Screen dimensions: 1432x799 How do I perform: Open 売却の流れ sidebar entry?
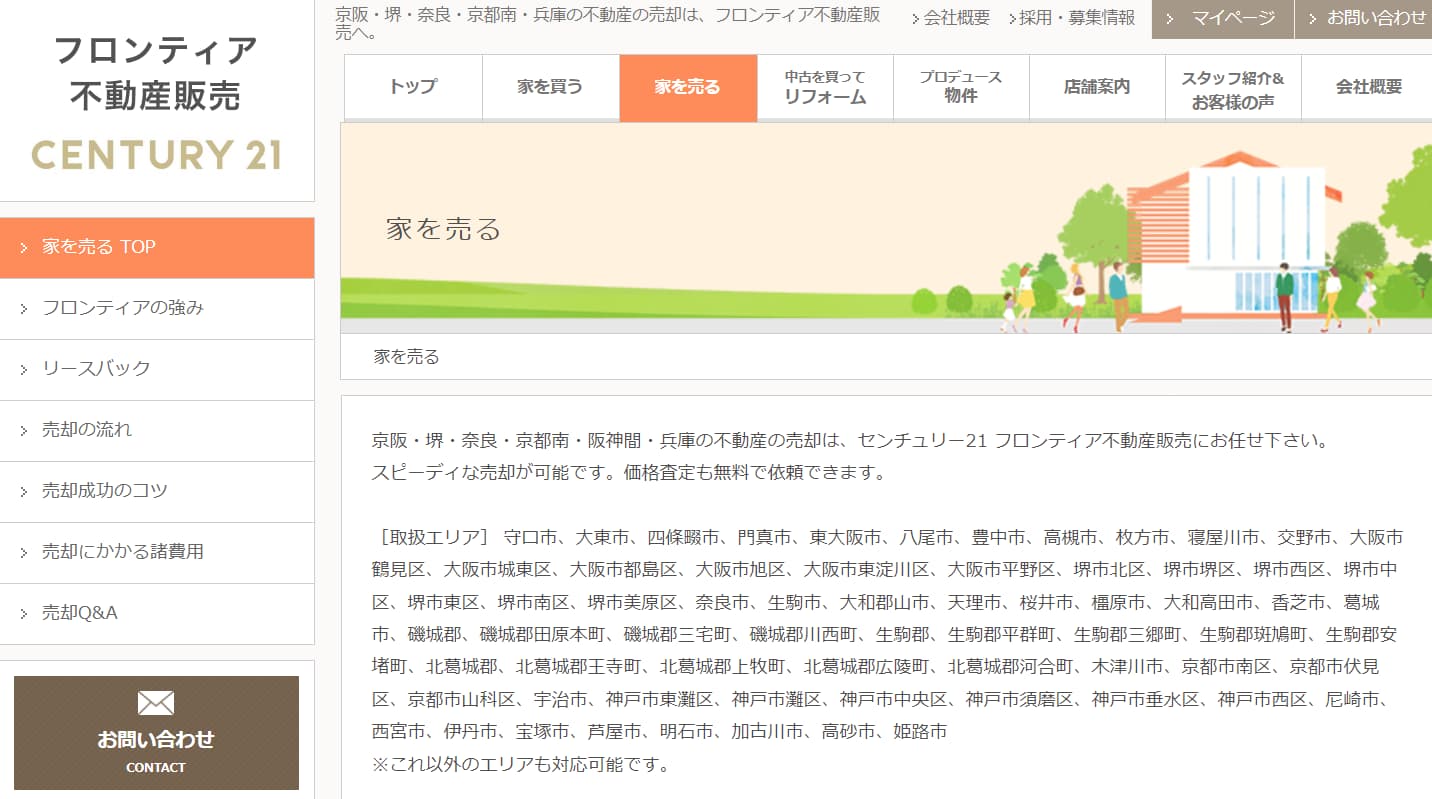(87, 430)
